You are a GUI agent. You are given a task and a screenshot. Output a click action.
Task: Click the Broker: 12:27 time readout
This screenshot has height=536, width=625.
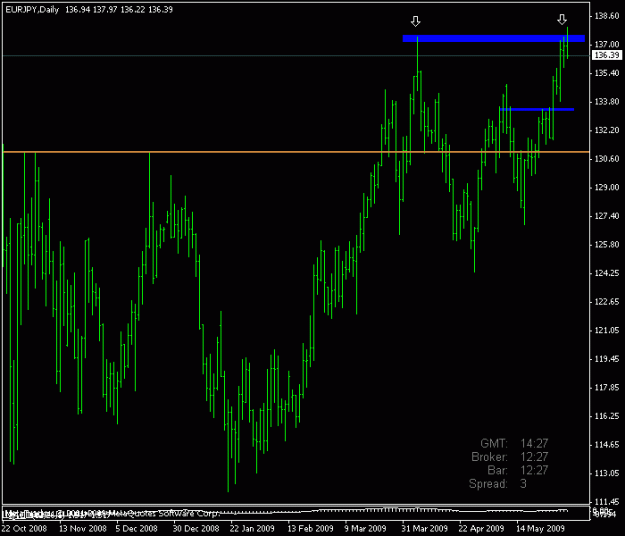510,457
